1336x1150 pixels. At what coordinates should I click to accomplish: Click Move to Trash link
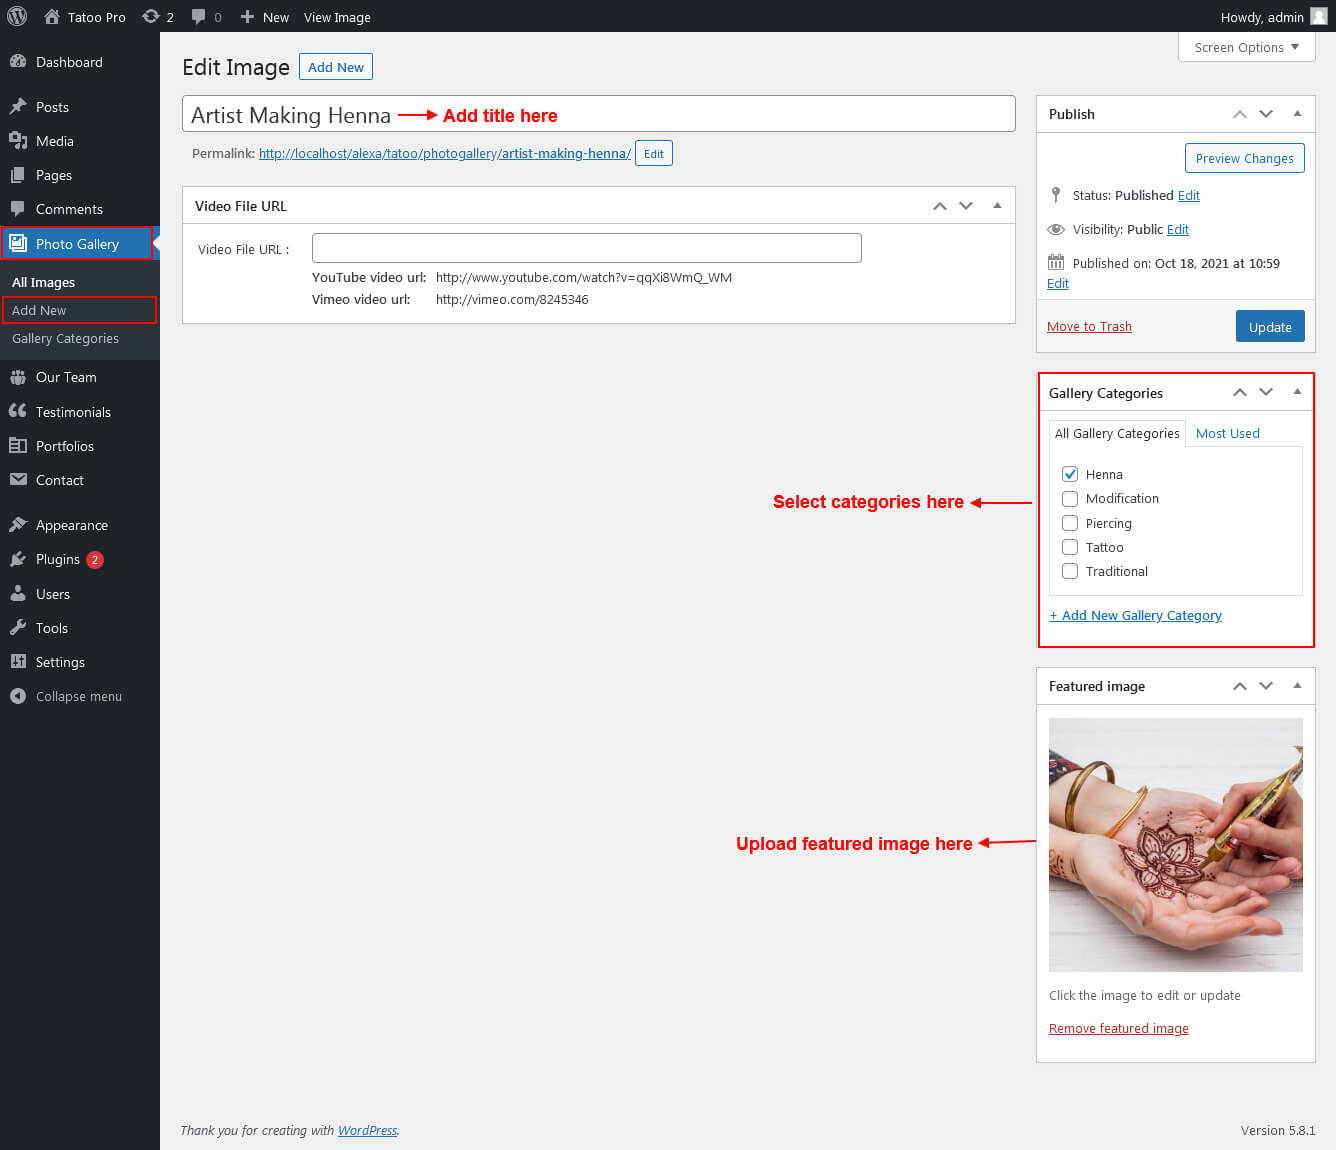click(x=1089, y=326)
